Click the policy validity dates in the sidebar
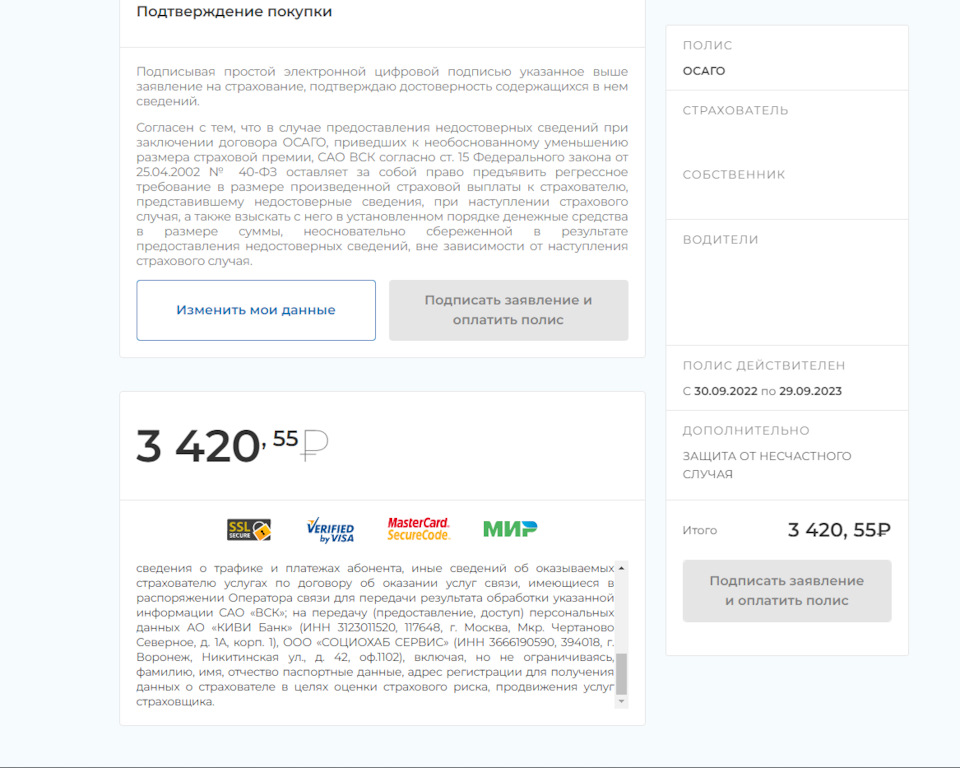Image resolution: width=960 pixels, height=768 pixels. click(x=762, y=391)
